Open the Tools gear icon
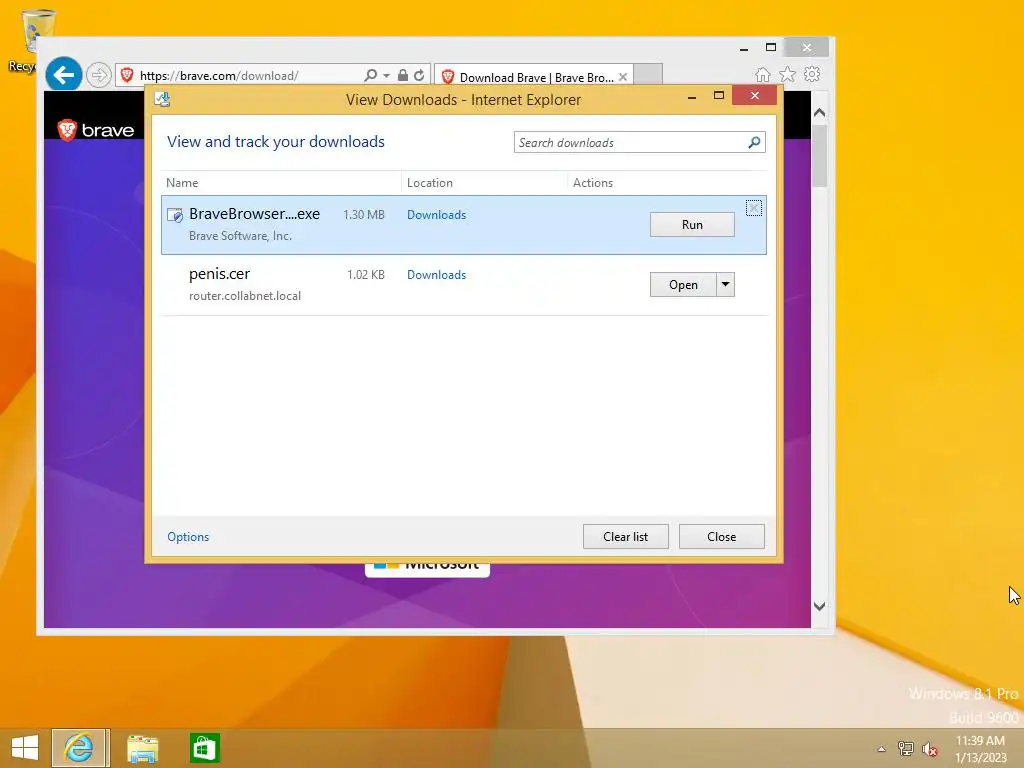The image size is (1024, 768). click(x=812, y=74)
